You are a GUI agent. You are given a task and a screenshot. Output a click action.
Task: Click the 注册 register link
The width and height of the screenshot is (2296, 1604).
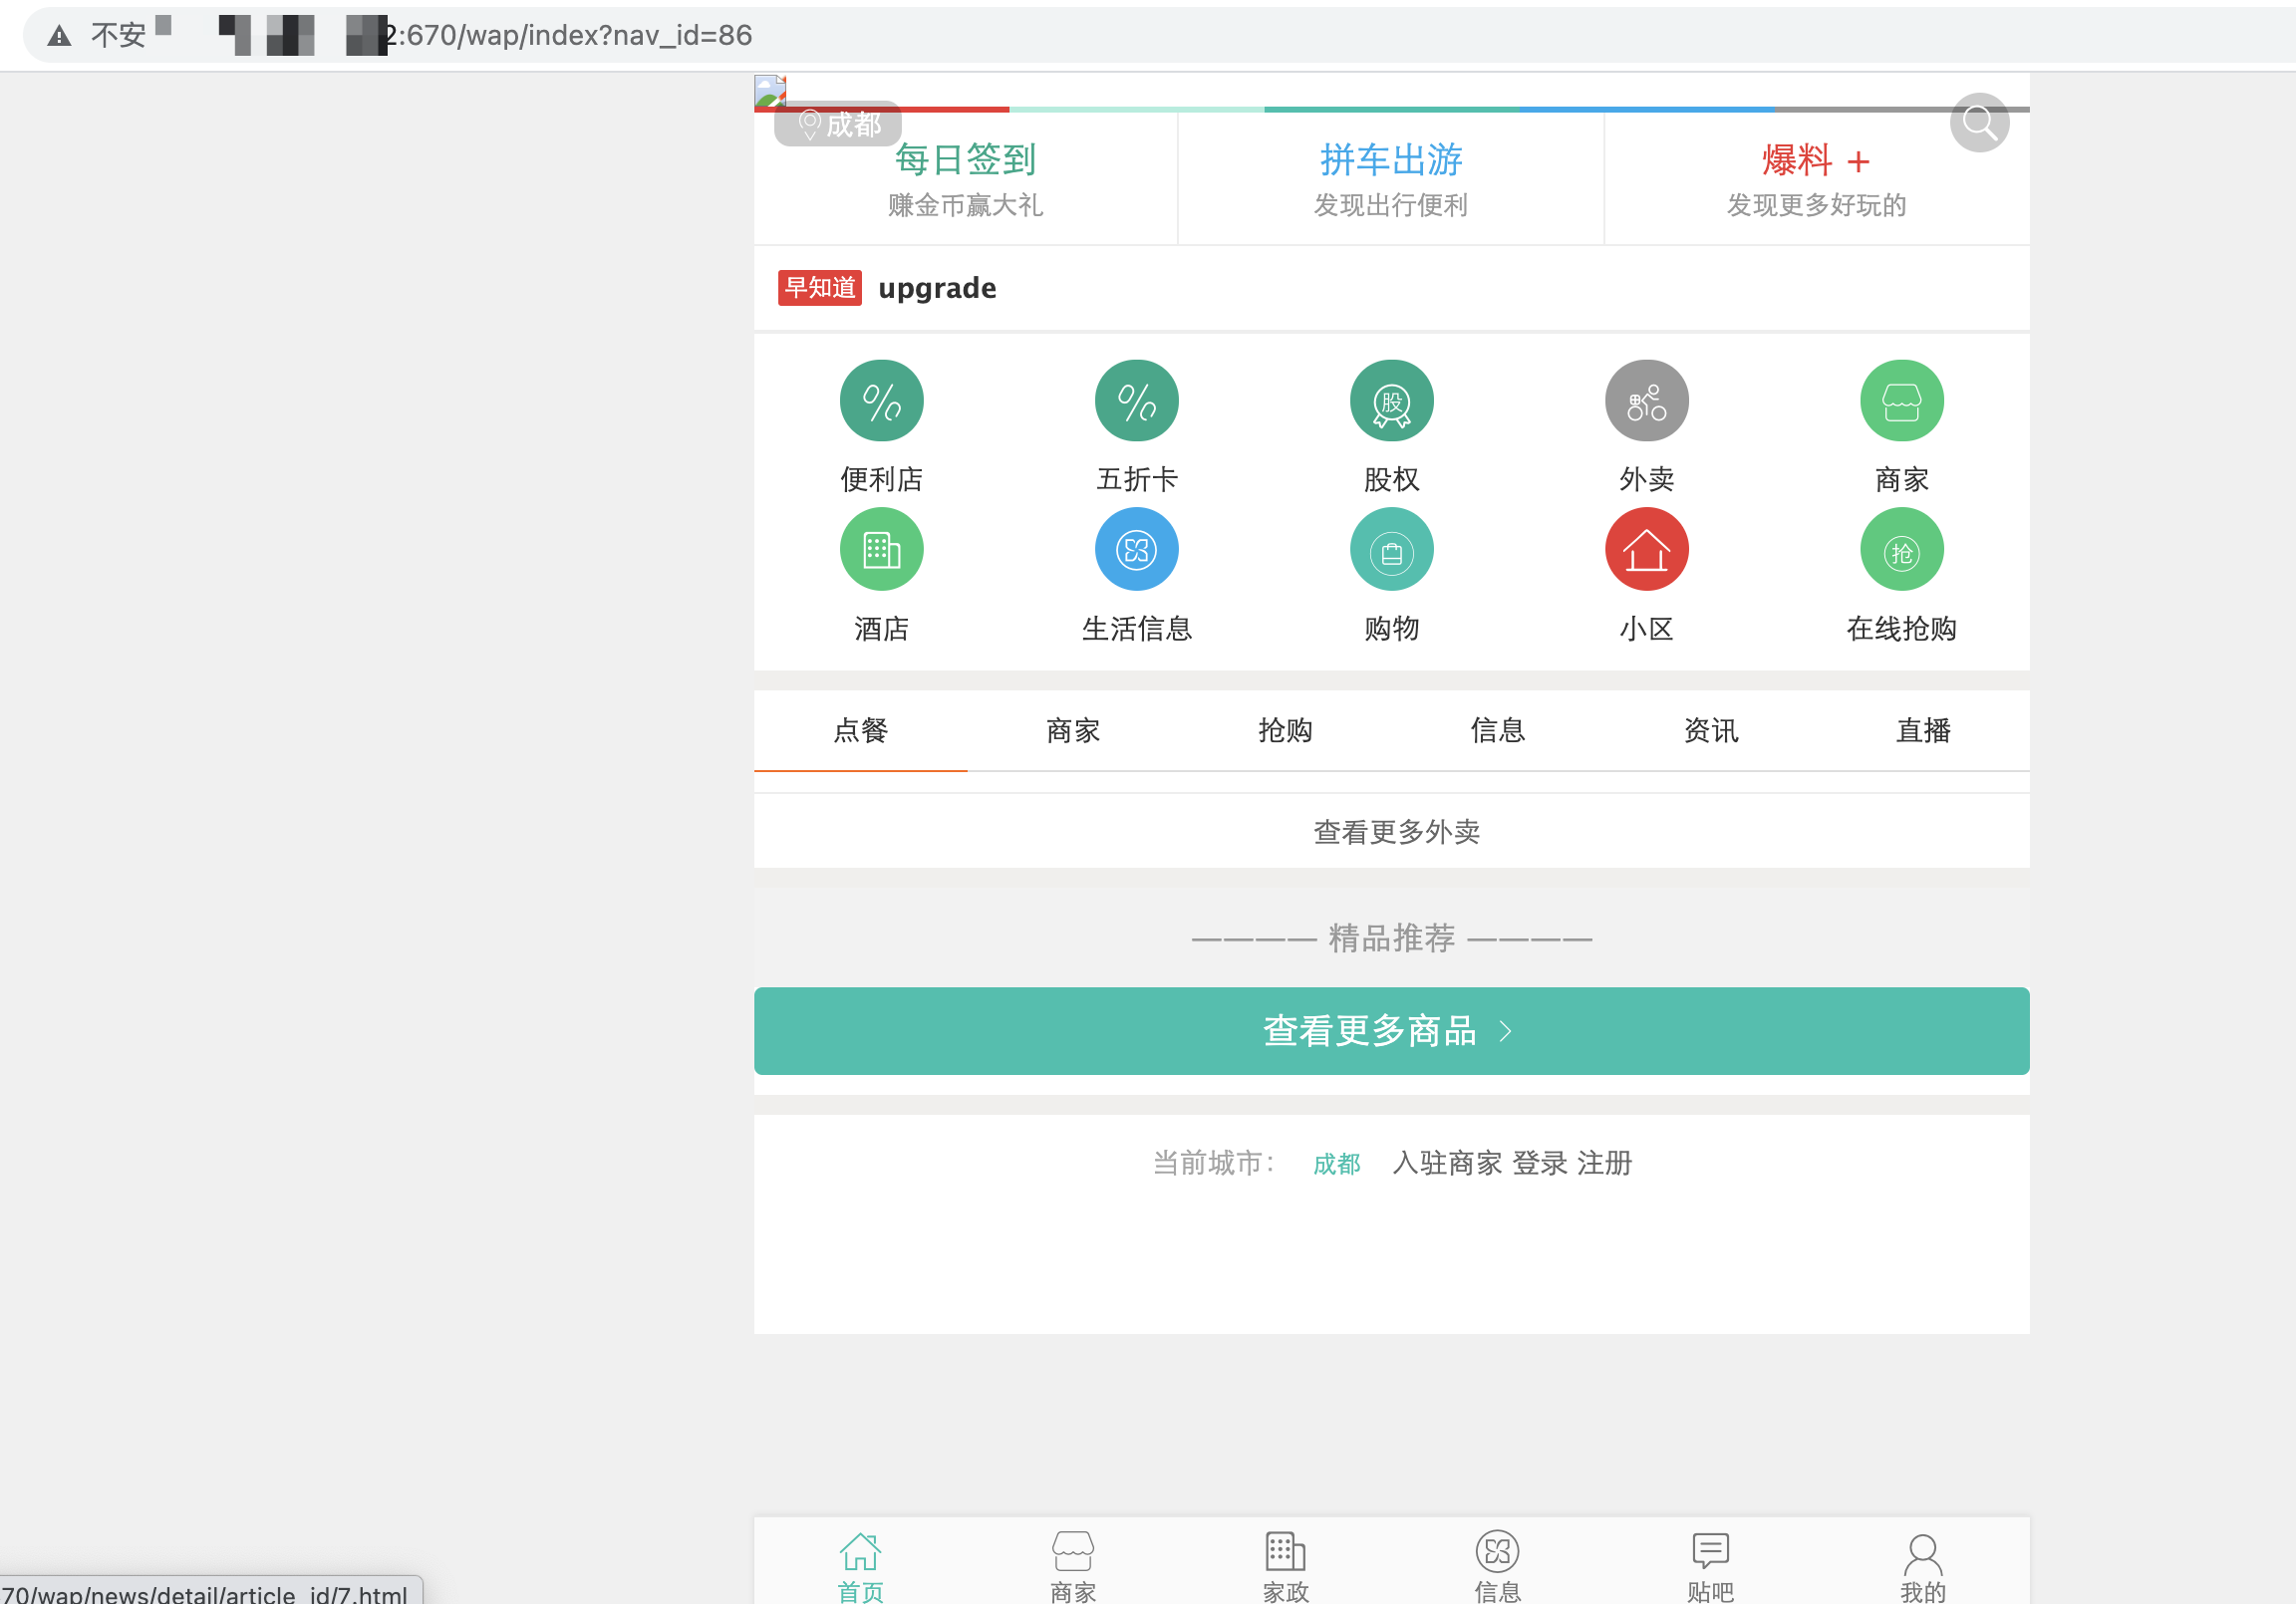(1604, 1163)
